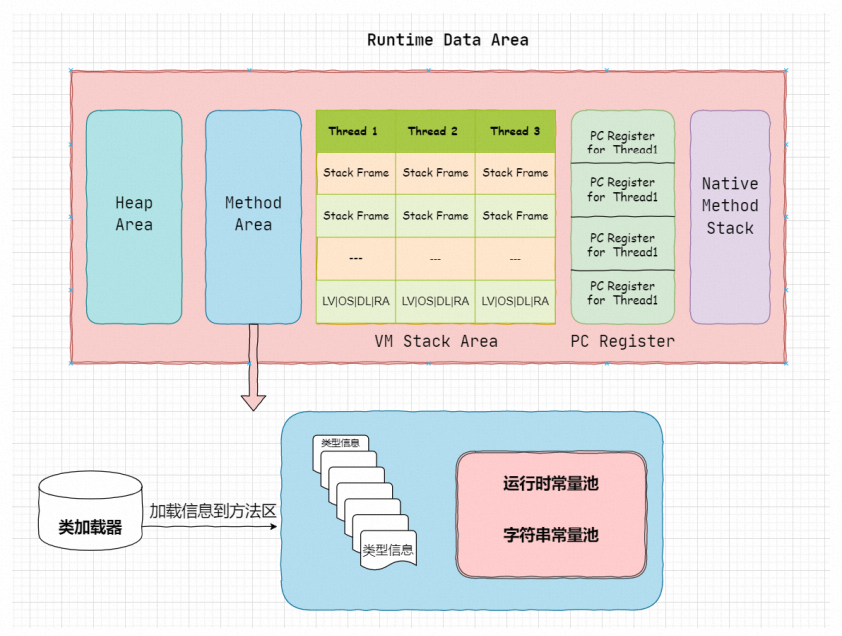The image size is (842, 636).
Task: Click the "Runtime Data Area" title text
Action: [447, 40]
